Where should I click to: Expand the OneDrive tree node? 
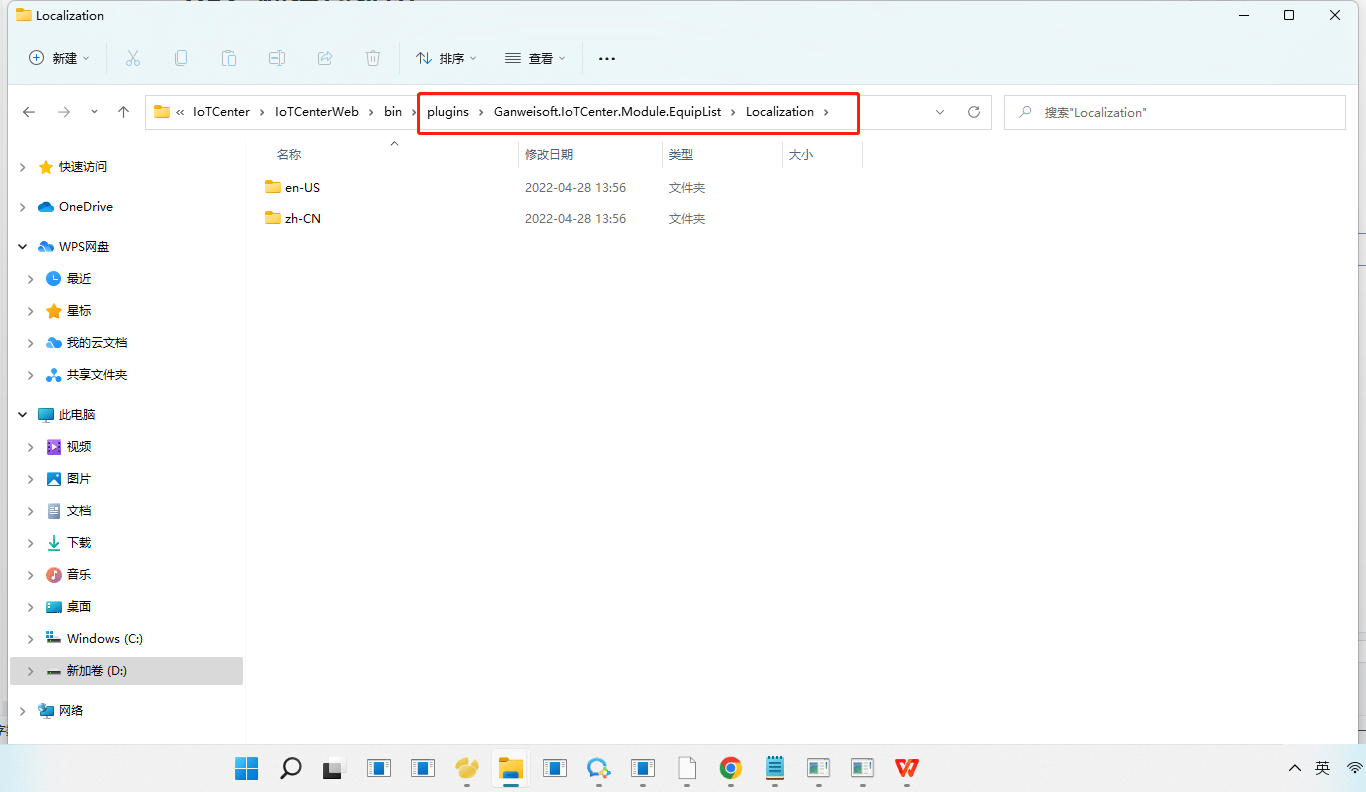(23, 207)
